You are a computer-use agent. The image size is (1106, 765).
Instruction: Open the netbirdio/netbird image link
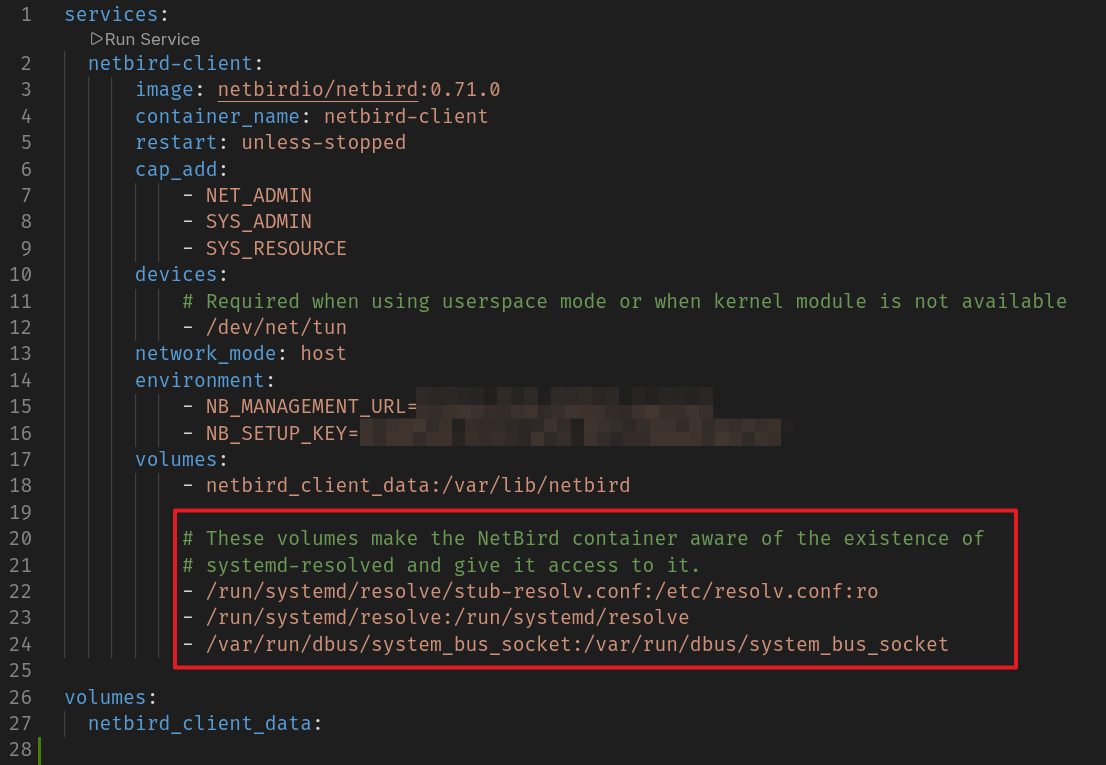click(x=317, y=90)
